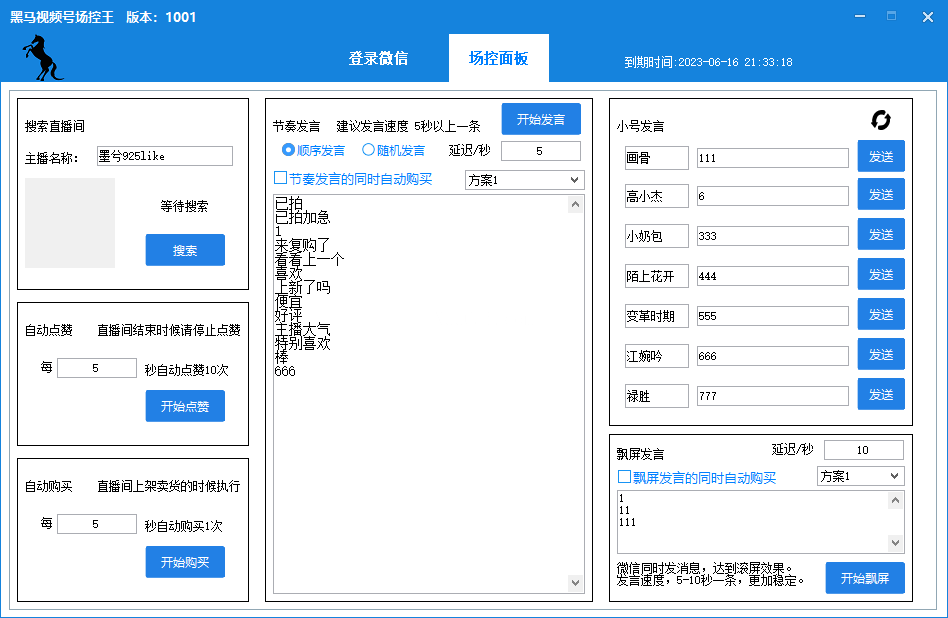Click the black horse logo icon
This screenshot has width=948, height=618.
[x=42, y=58]
